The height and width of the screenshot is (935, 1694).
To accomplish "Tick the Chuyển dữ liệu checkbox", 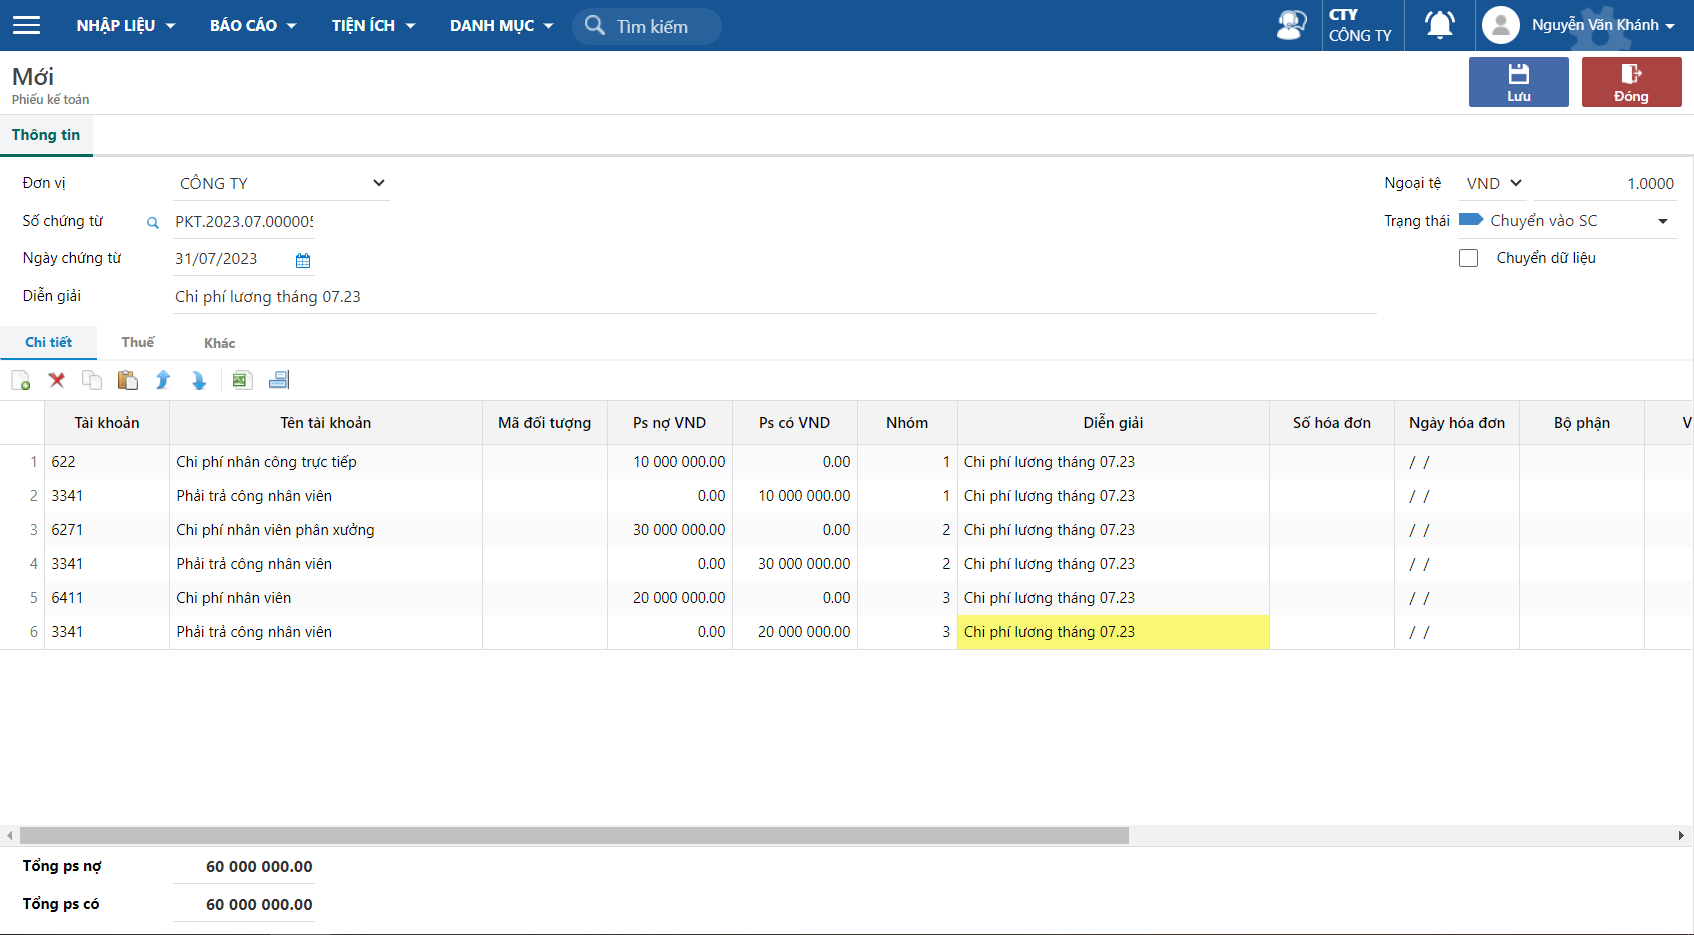I will pyautogui.click(x=1468, y=258).
